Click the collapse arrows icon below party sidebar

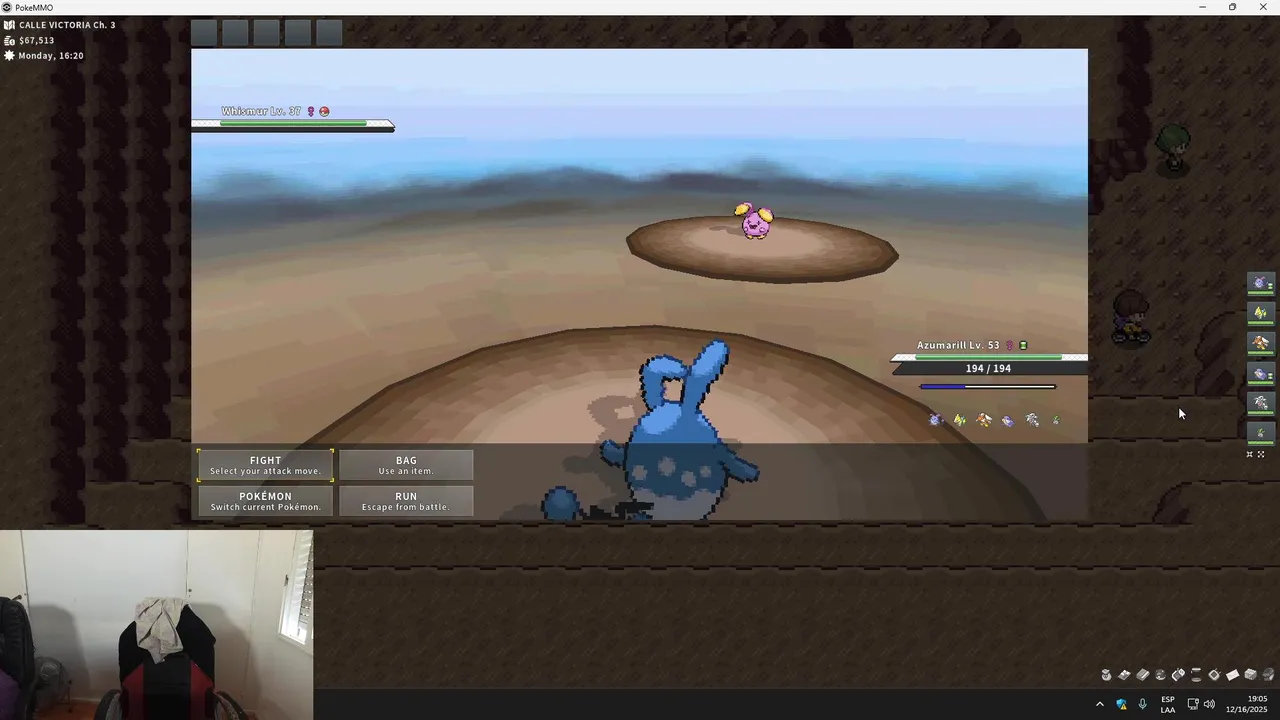pyautogui.click(x=1249, y=454)
